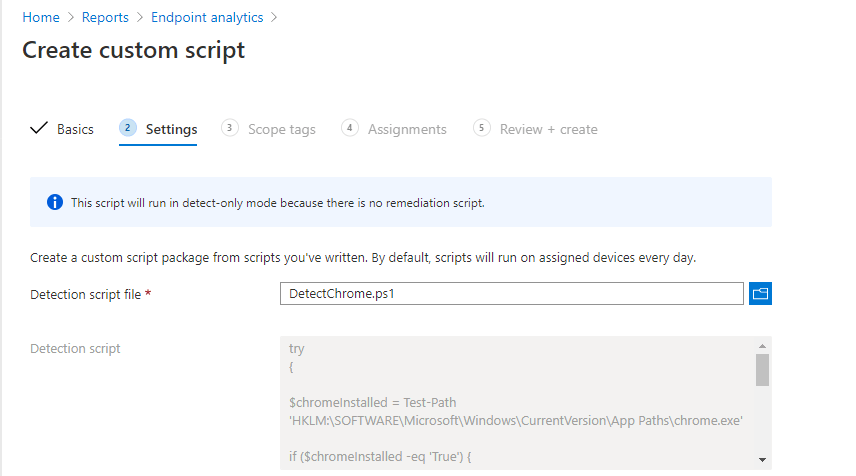Click the step 5 circle icon
Screen dimensions: 856x476
click(482, 128)
